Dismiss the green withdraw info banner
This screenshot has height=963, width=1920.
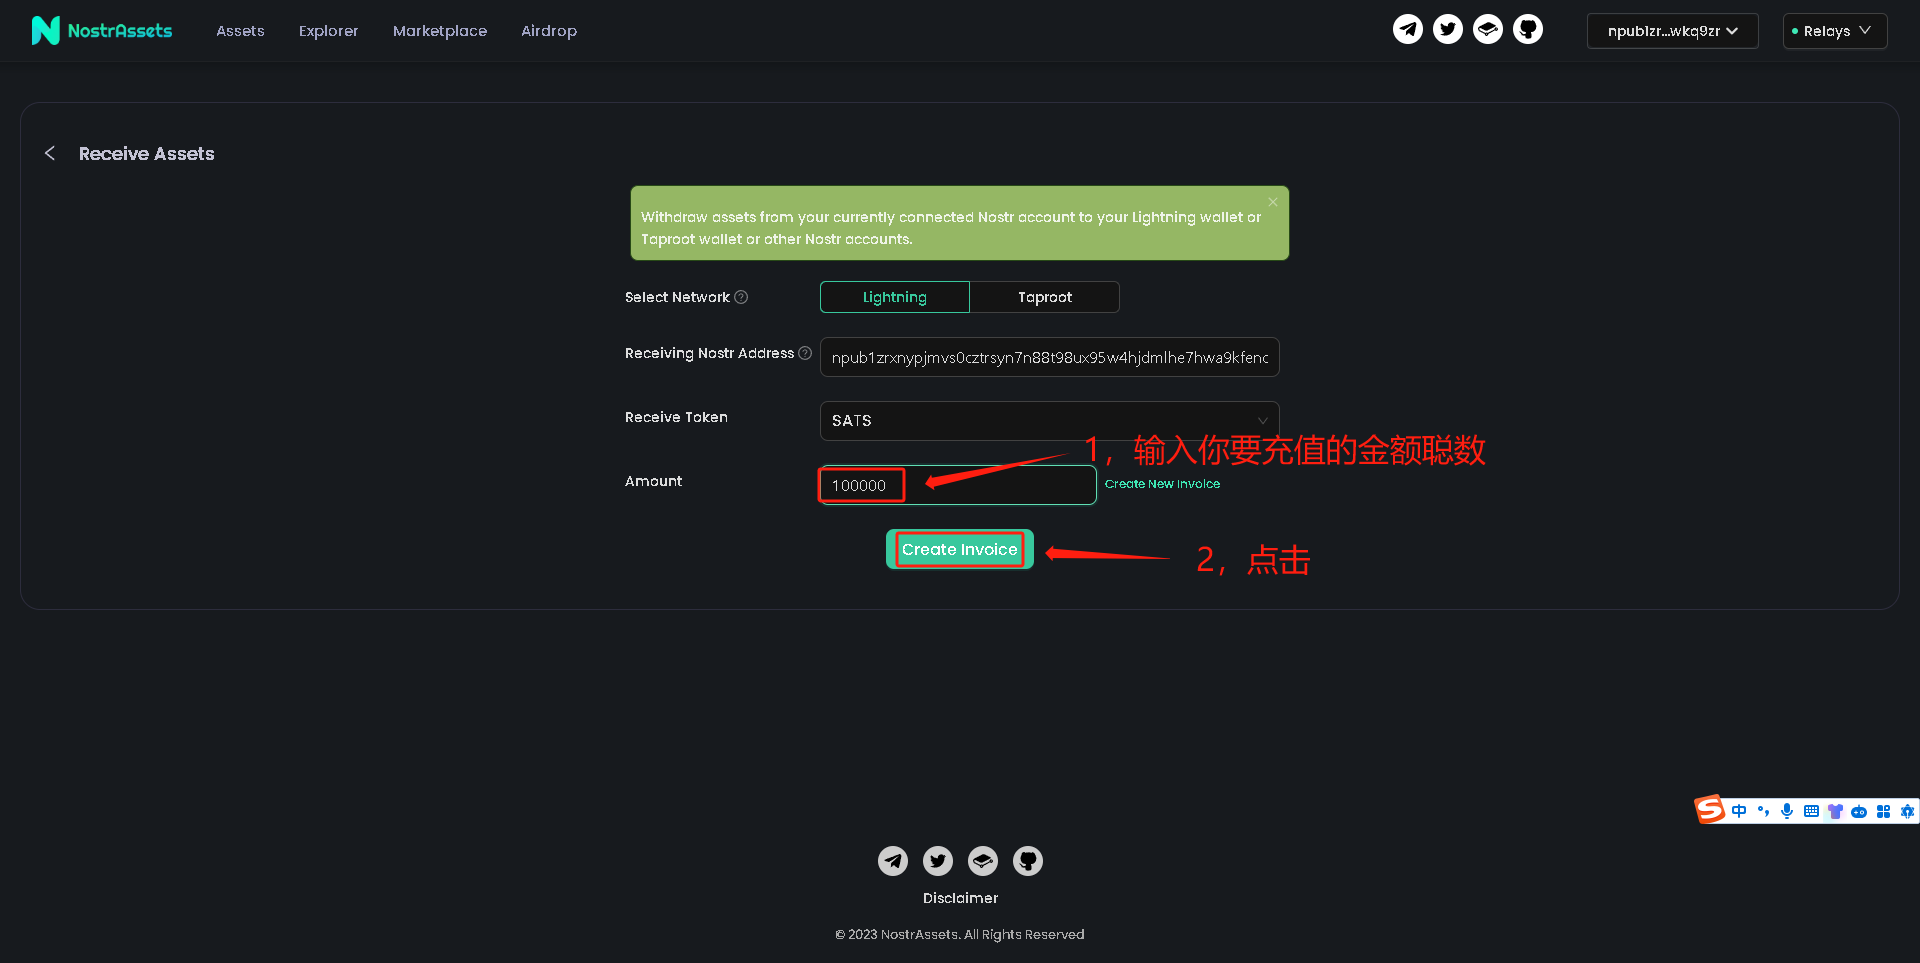click(1273, 202)
